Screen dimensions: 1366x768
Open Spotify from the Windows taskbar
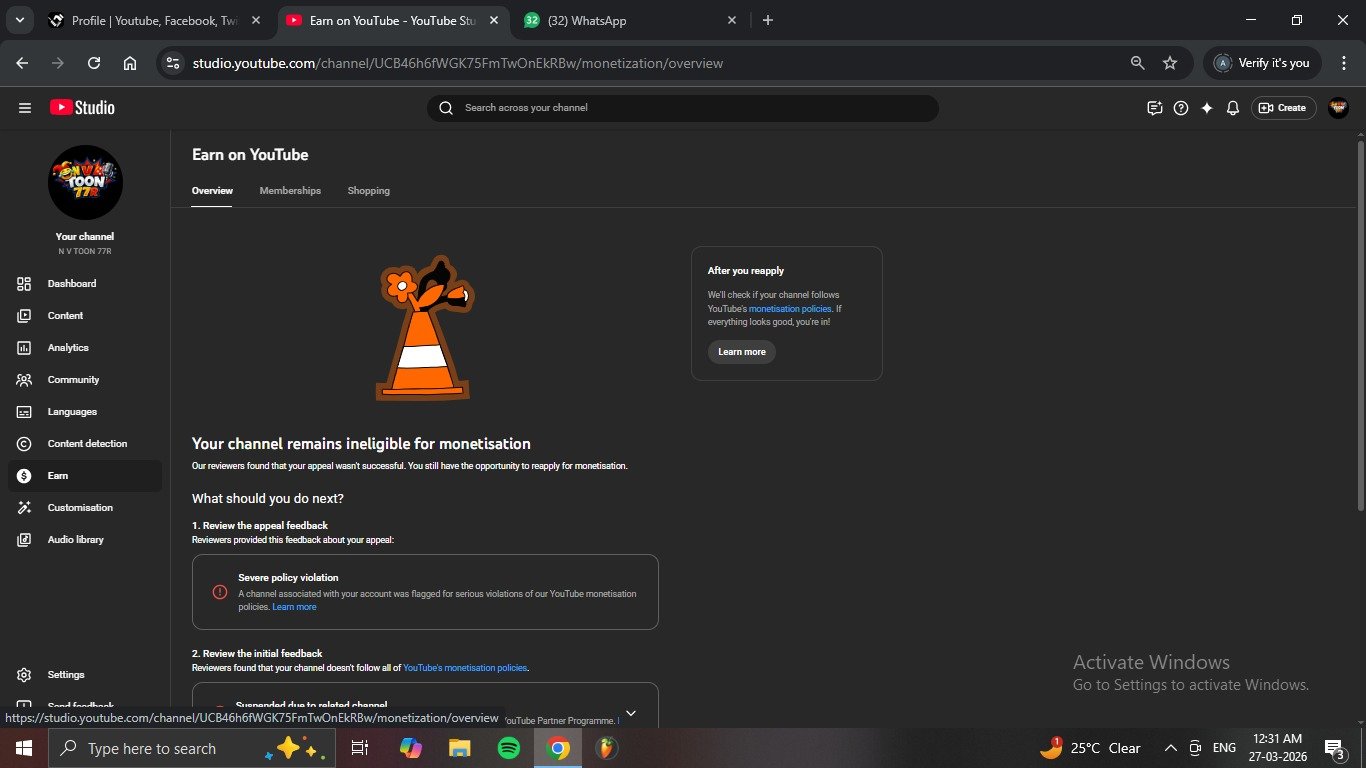pyautogui.click(x=509, y=748)
